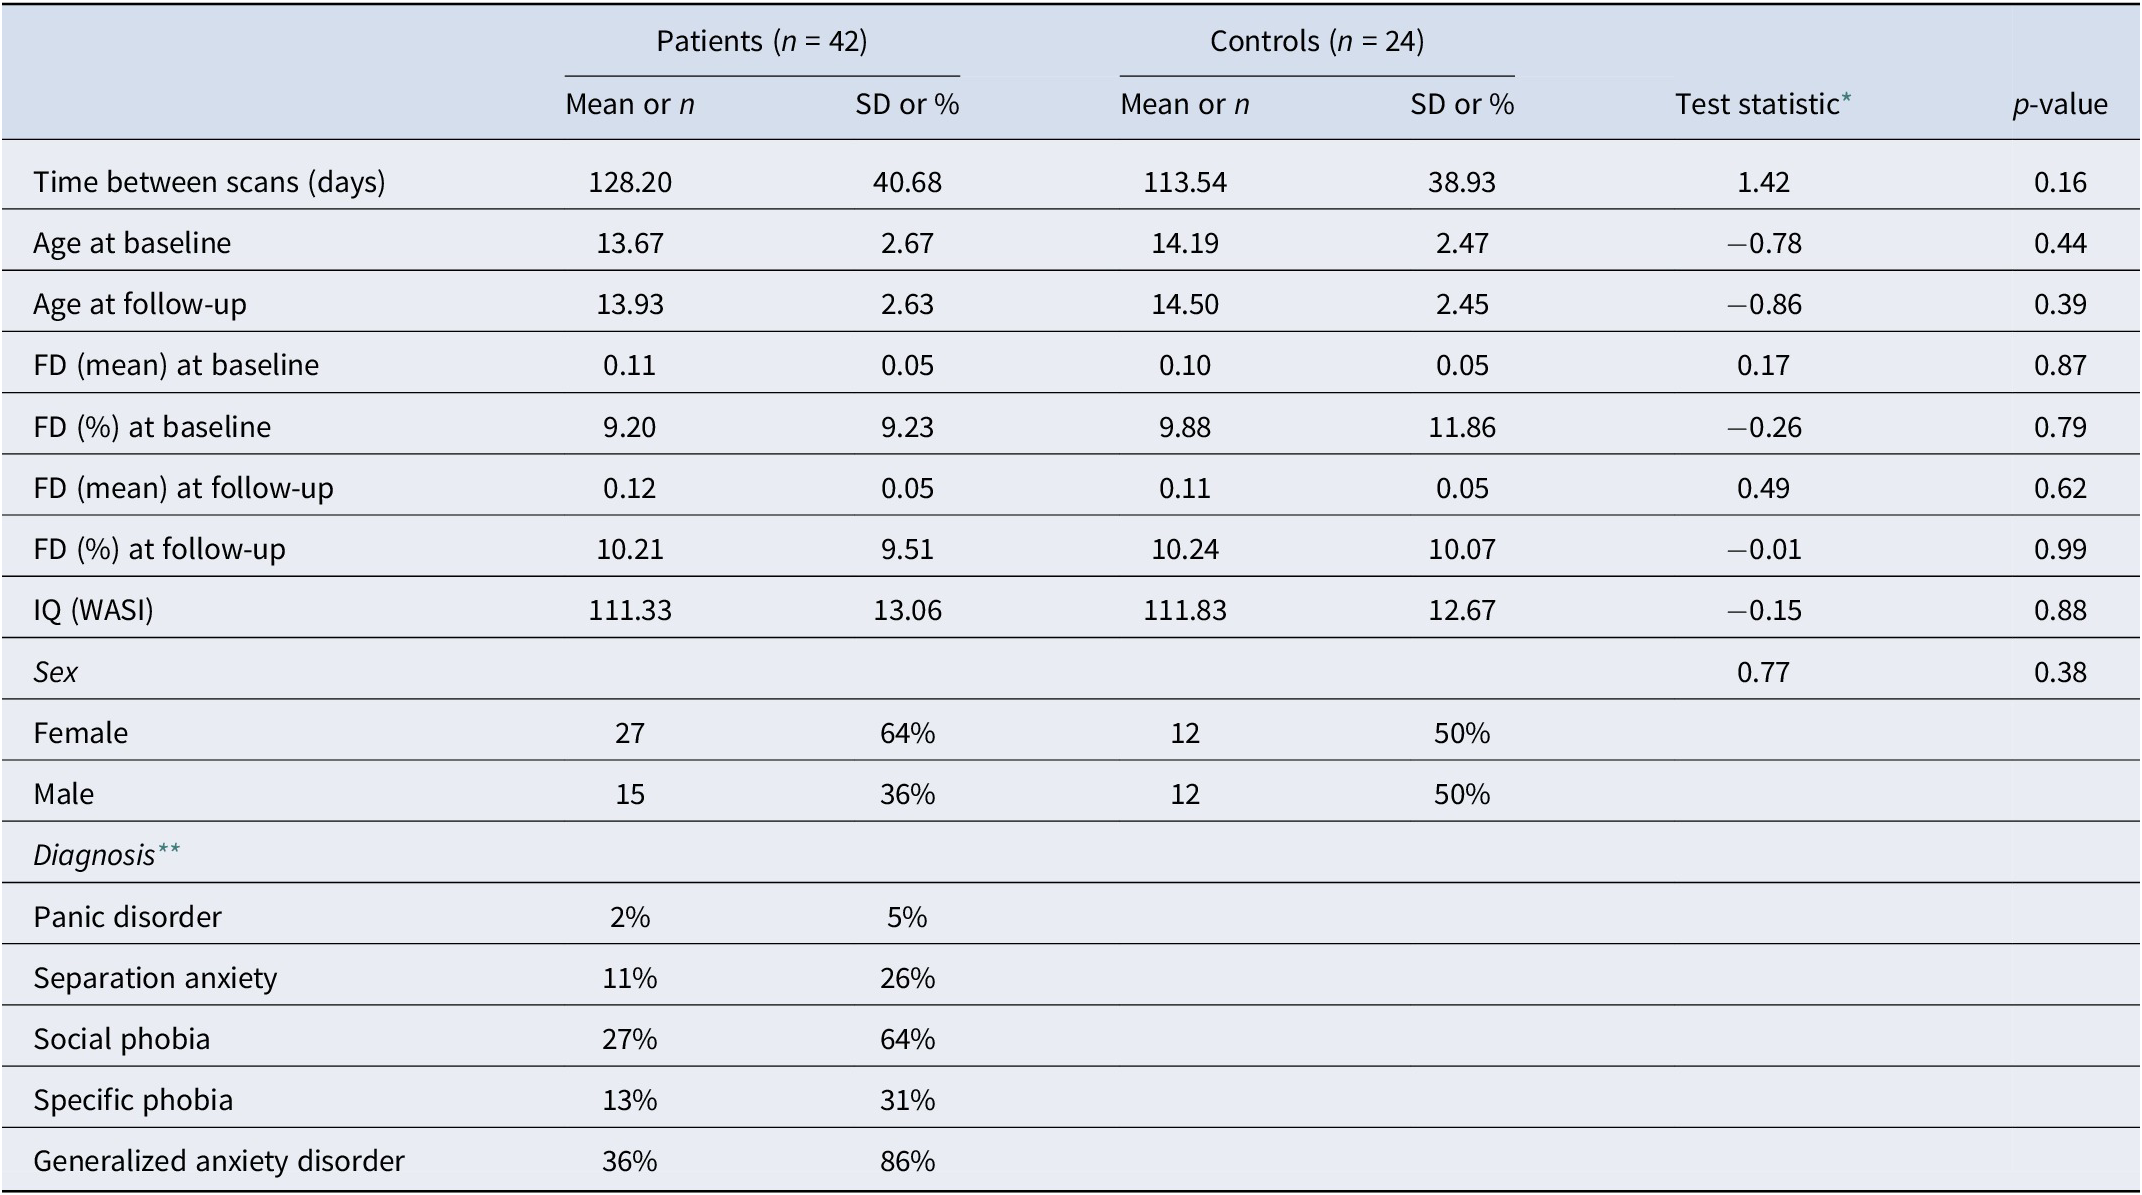Image resolution: width=2142 pixels, height=1195 pixels.
Task: Click the Social phobia row label
Action: point(122,1039)
